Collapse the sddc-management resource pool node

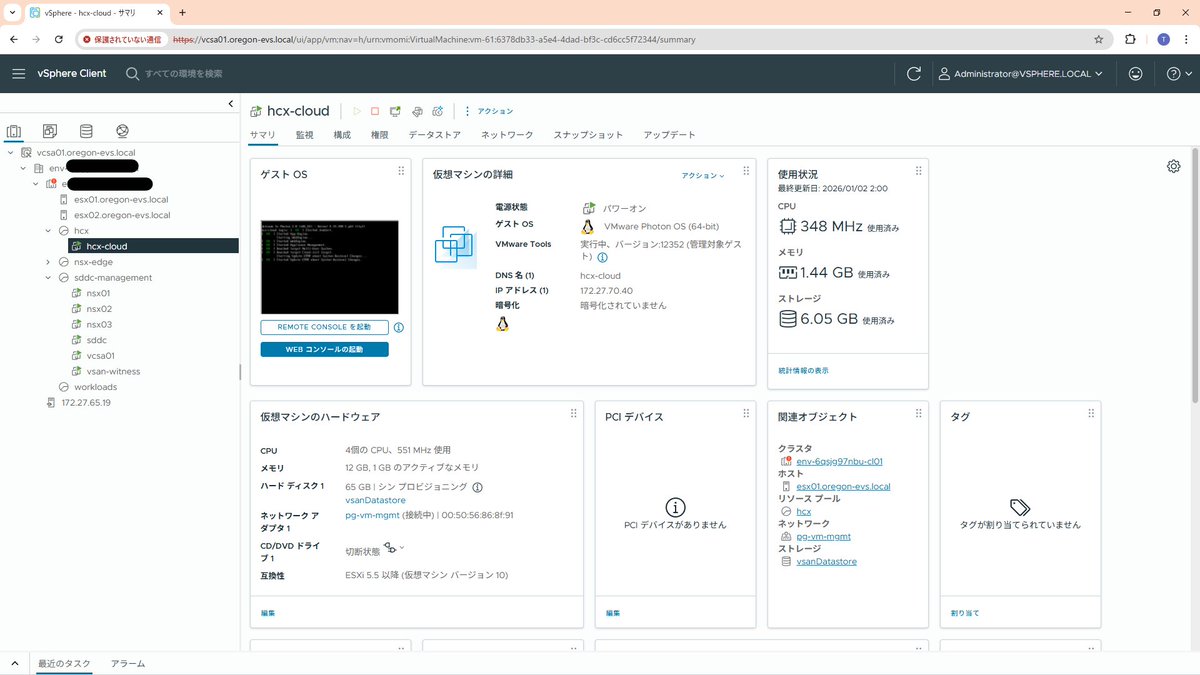49,278
